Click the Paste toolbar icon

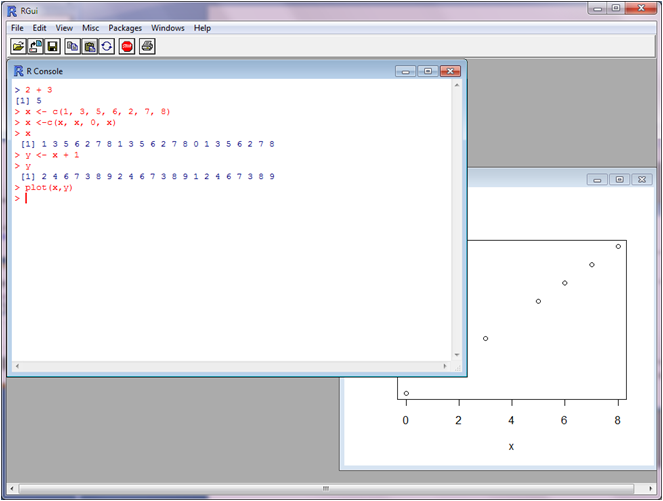[89, 46]
